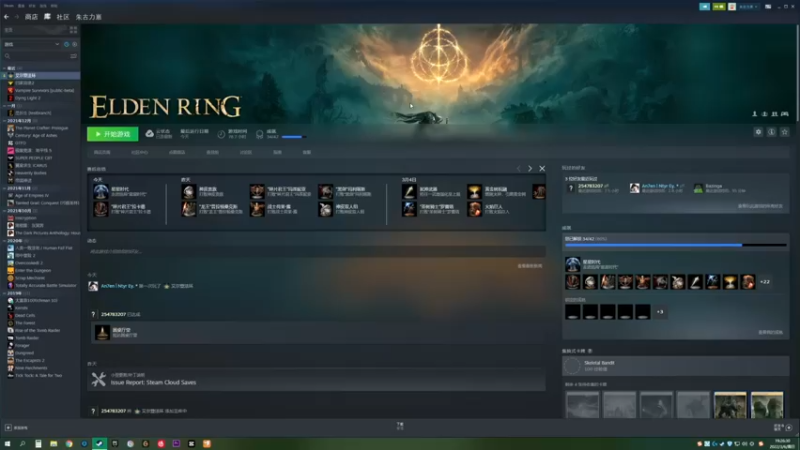Show next achievements with right chevron
The image size is (800, 450).
530,168
